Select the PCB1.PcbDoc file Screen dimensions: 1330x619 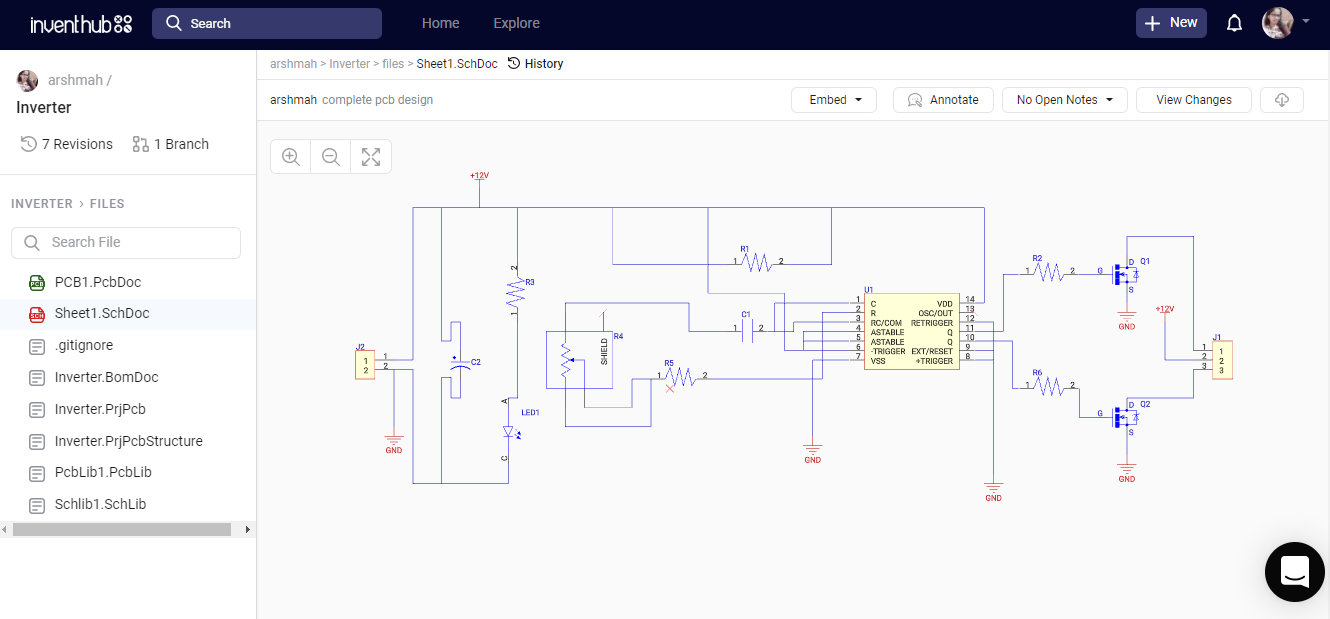coord(98,282)
